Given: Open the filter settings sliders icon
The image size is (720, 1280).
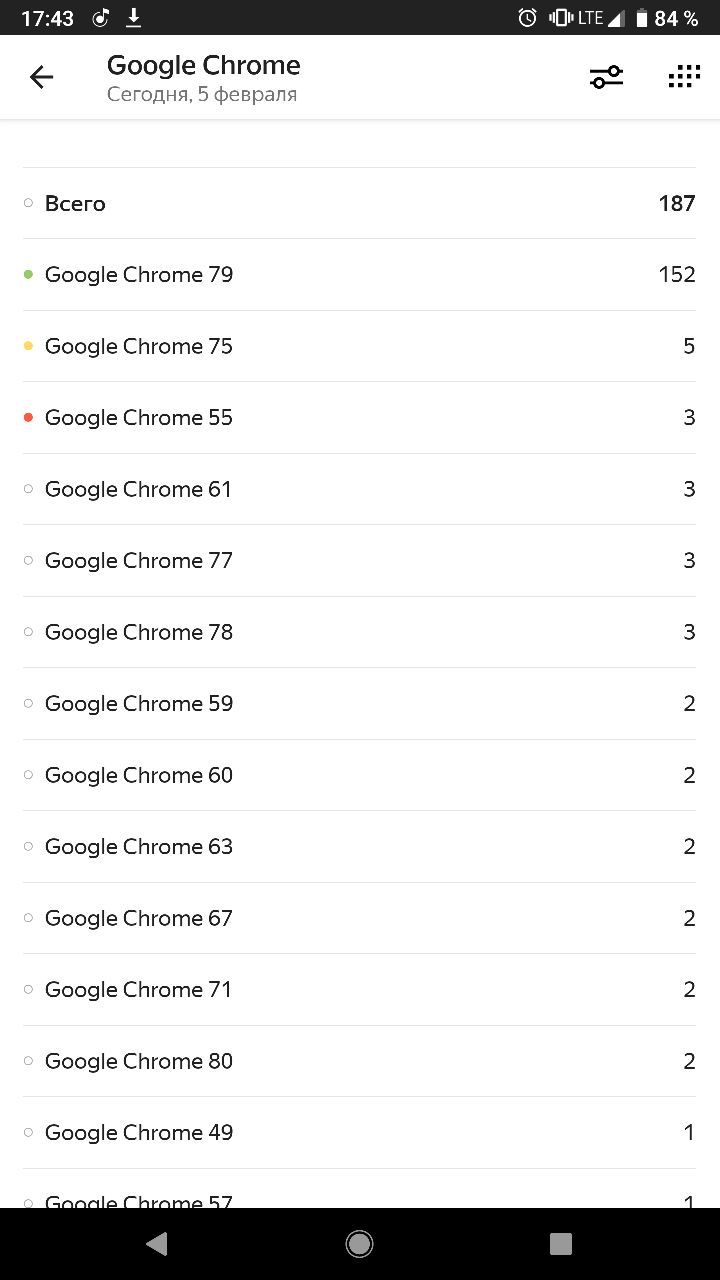Looking at the screenshot, I should pyautogui.click(x=606, y=77).
